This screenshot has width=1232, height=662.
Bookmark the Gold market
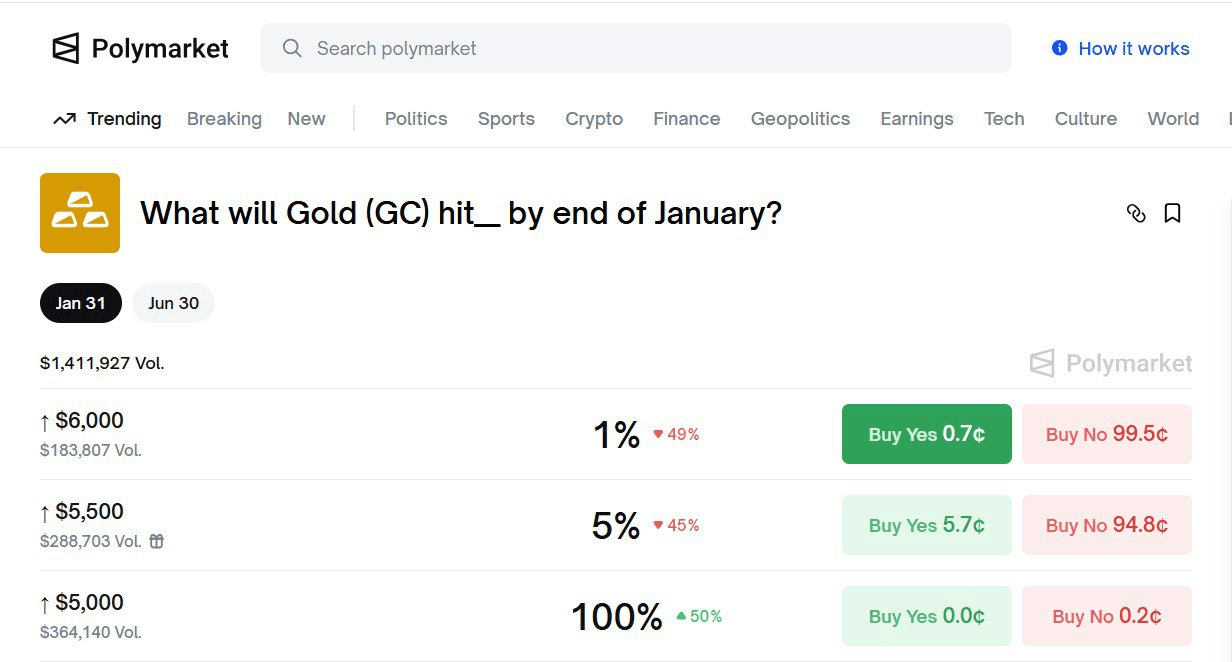(1173, 213)
